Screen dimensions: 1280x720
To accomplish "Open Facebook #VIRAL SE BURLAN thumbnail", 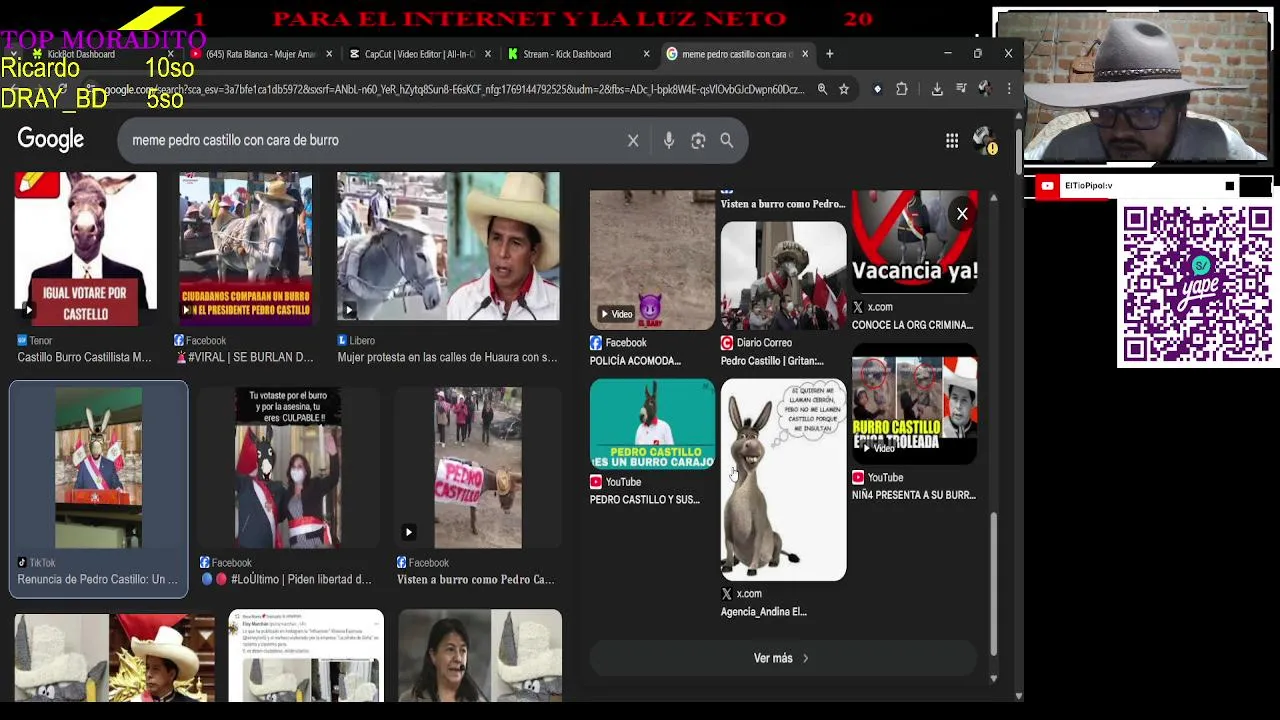I will (x=245, y=248).
